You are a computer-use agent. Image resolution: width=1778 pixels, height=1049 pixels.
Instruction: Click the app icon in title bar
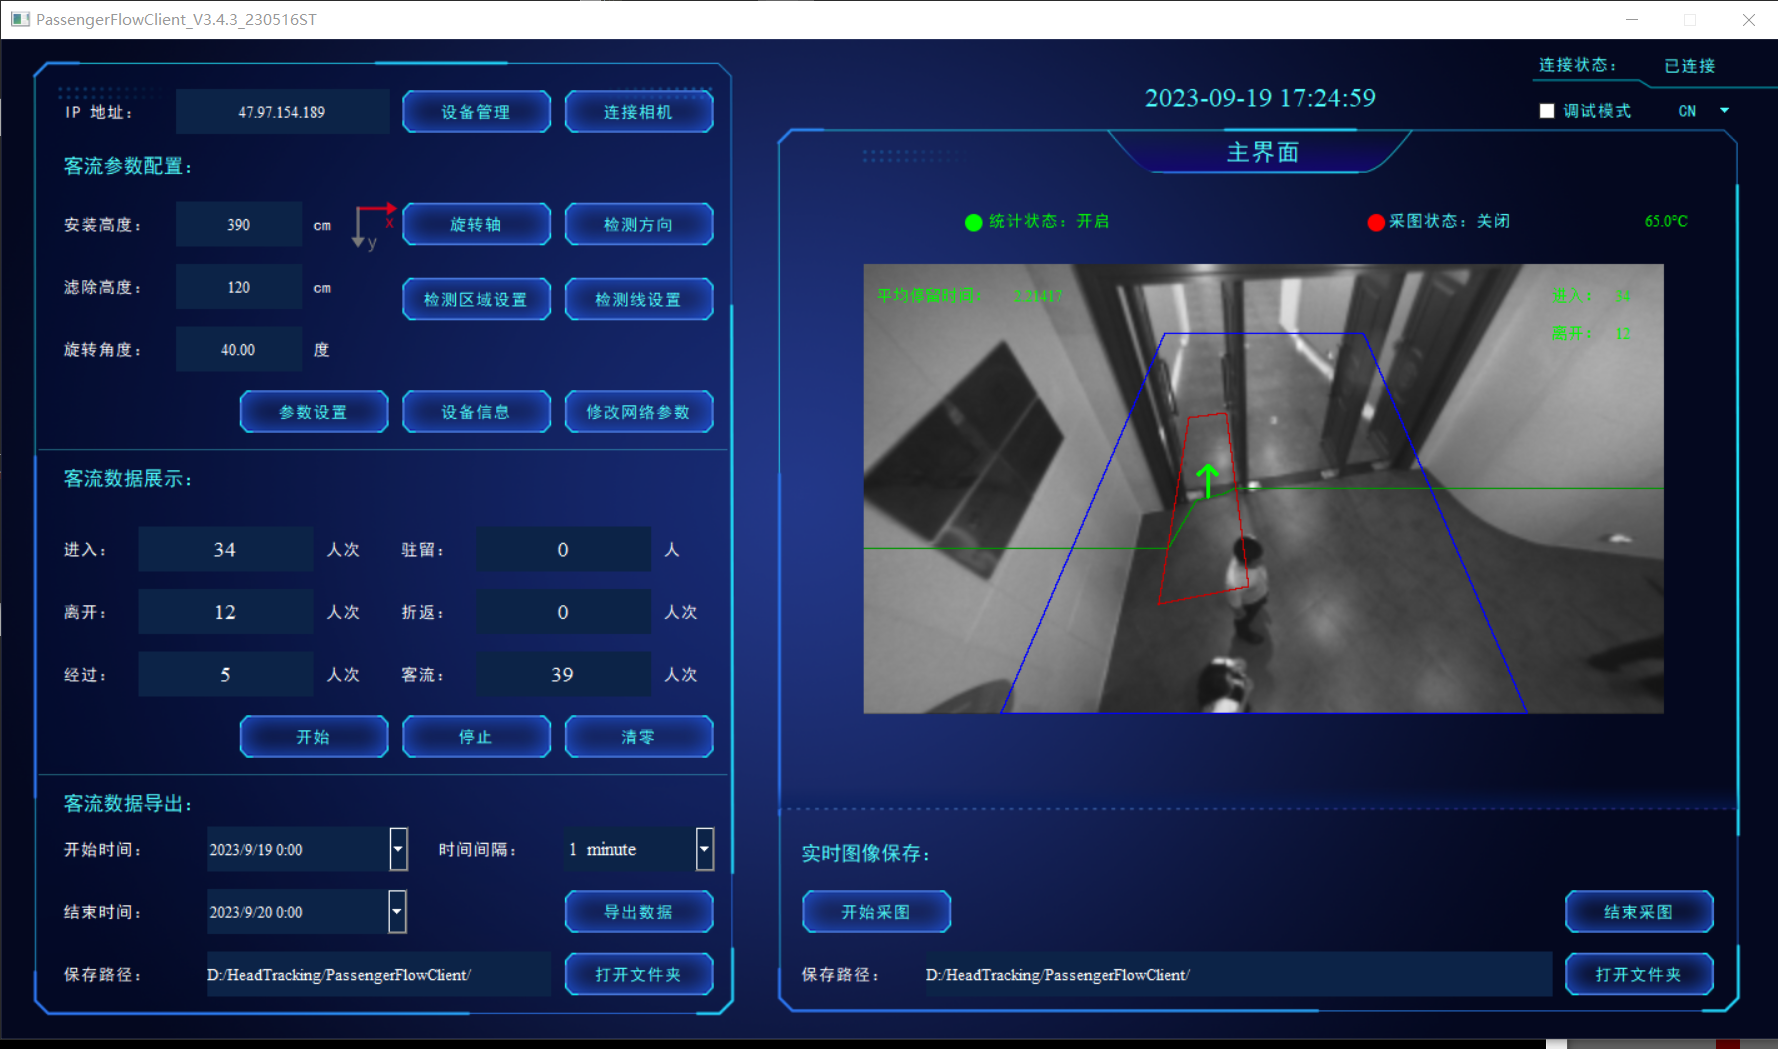(20, 19)
